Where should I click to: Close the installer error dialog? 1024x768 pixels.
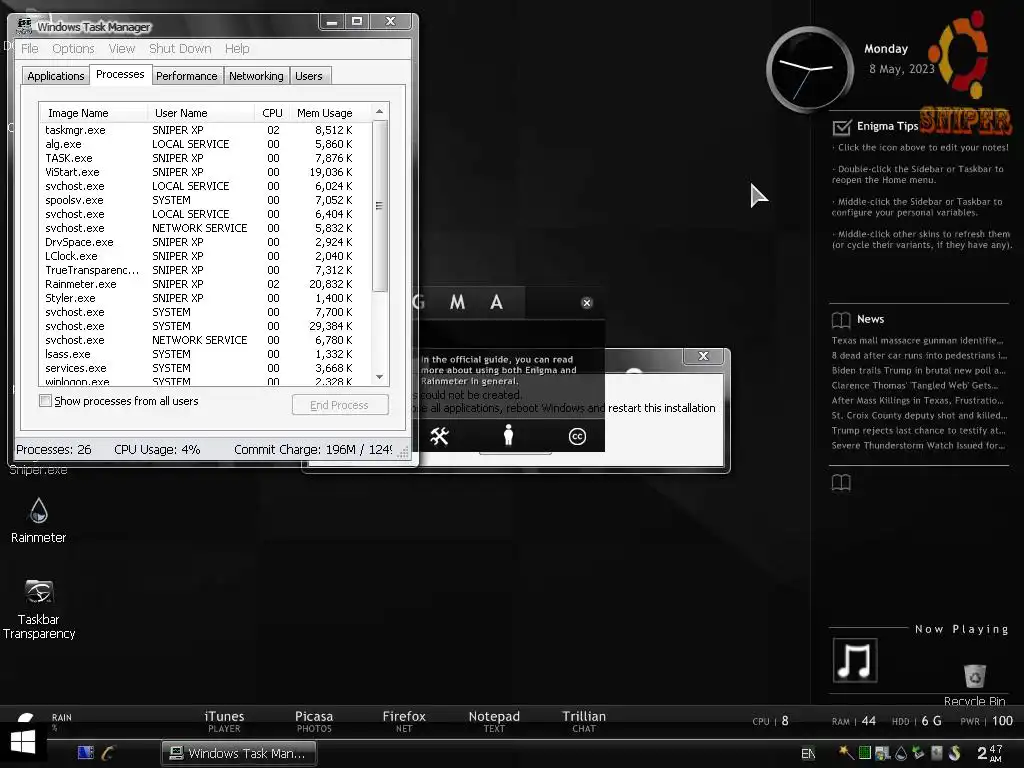(703, 356)
